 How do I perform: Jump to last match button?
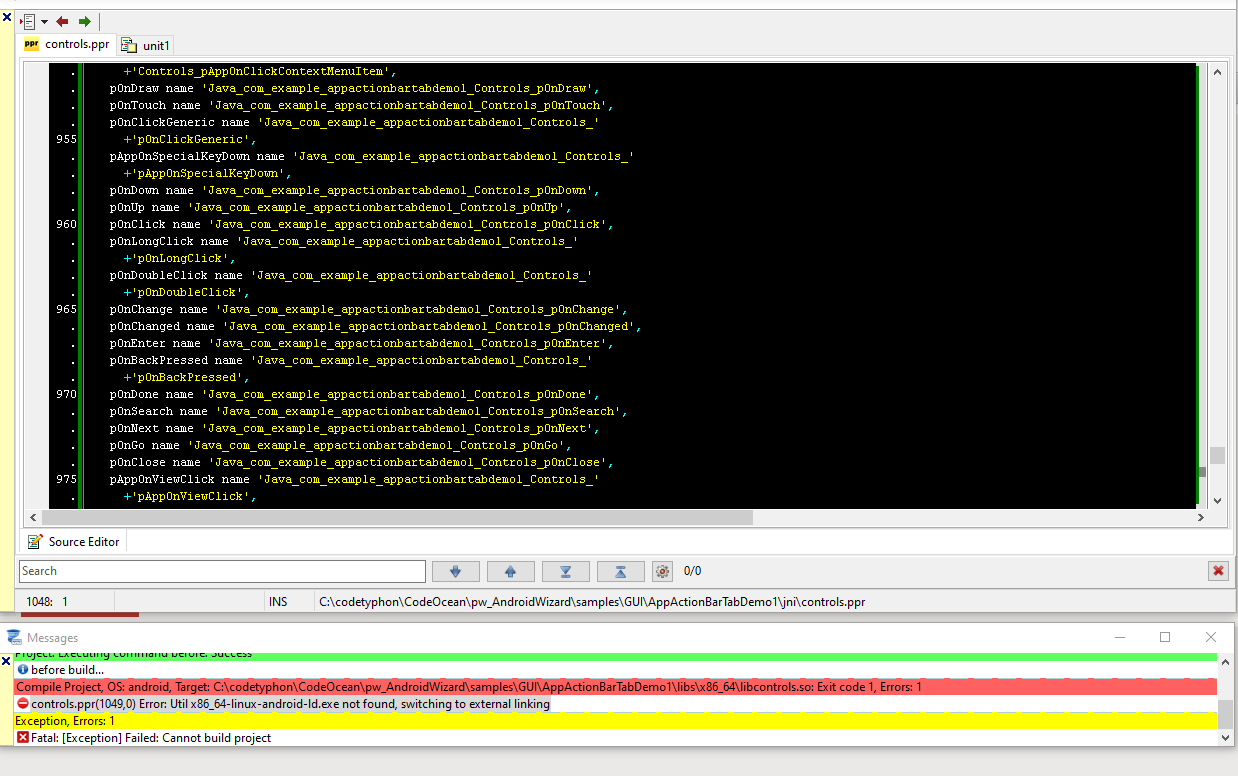tap(566, 571)
